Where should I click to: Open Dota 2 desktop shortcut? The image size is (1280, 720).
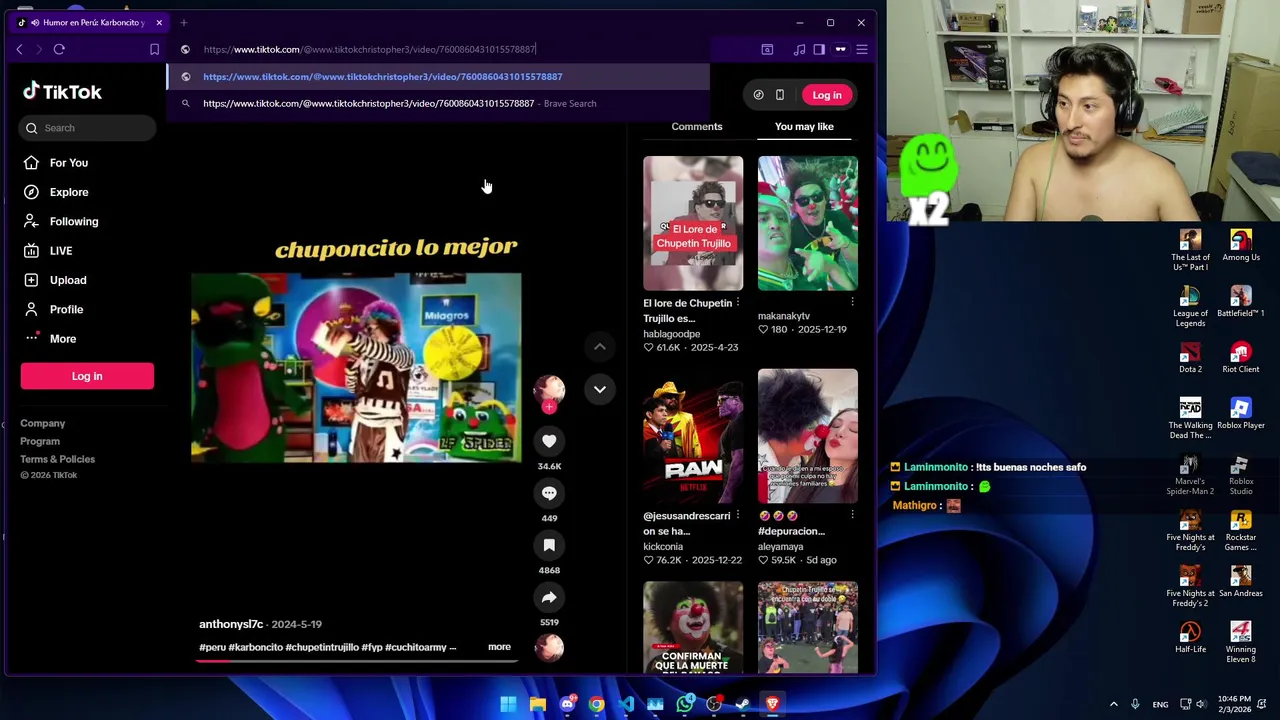(1190, 358)
